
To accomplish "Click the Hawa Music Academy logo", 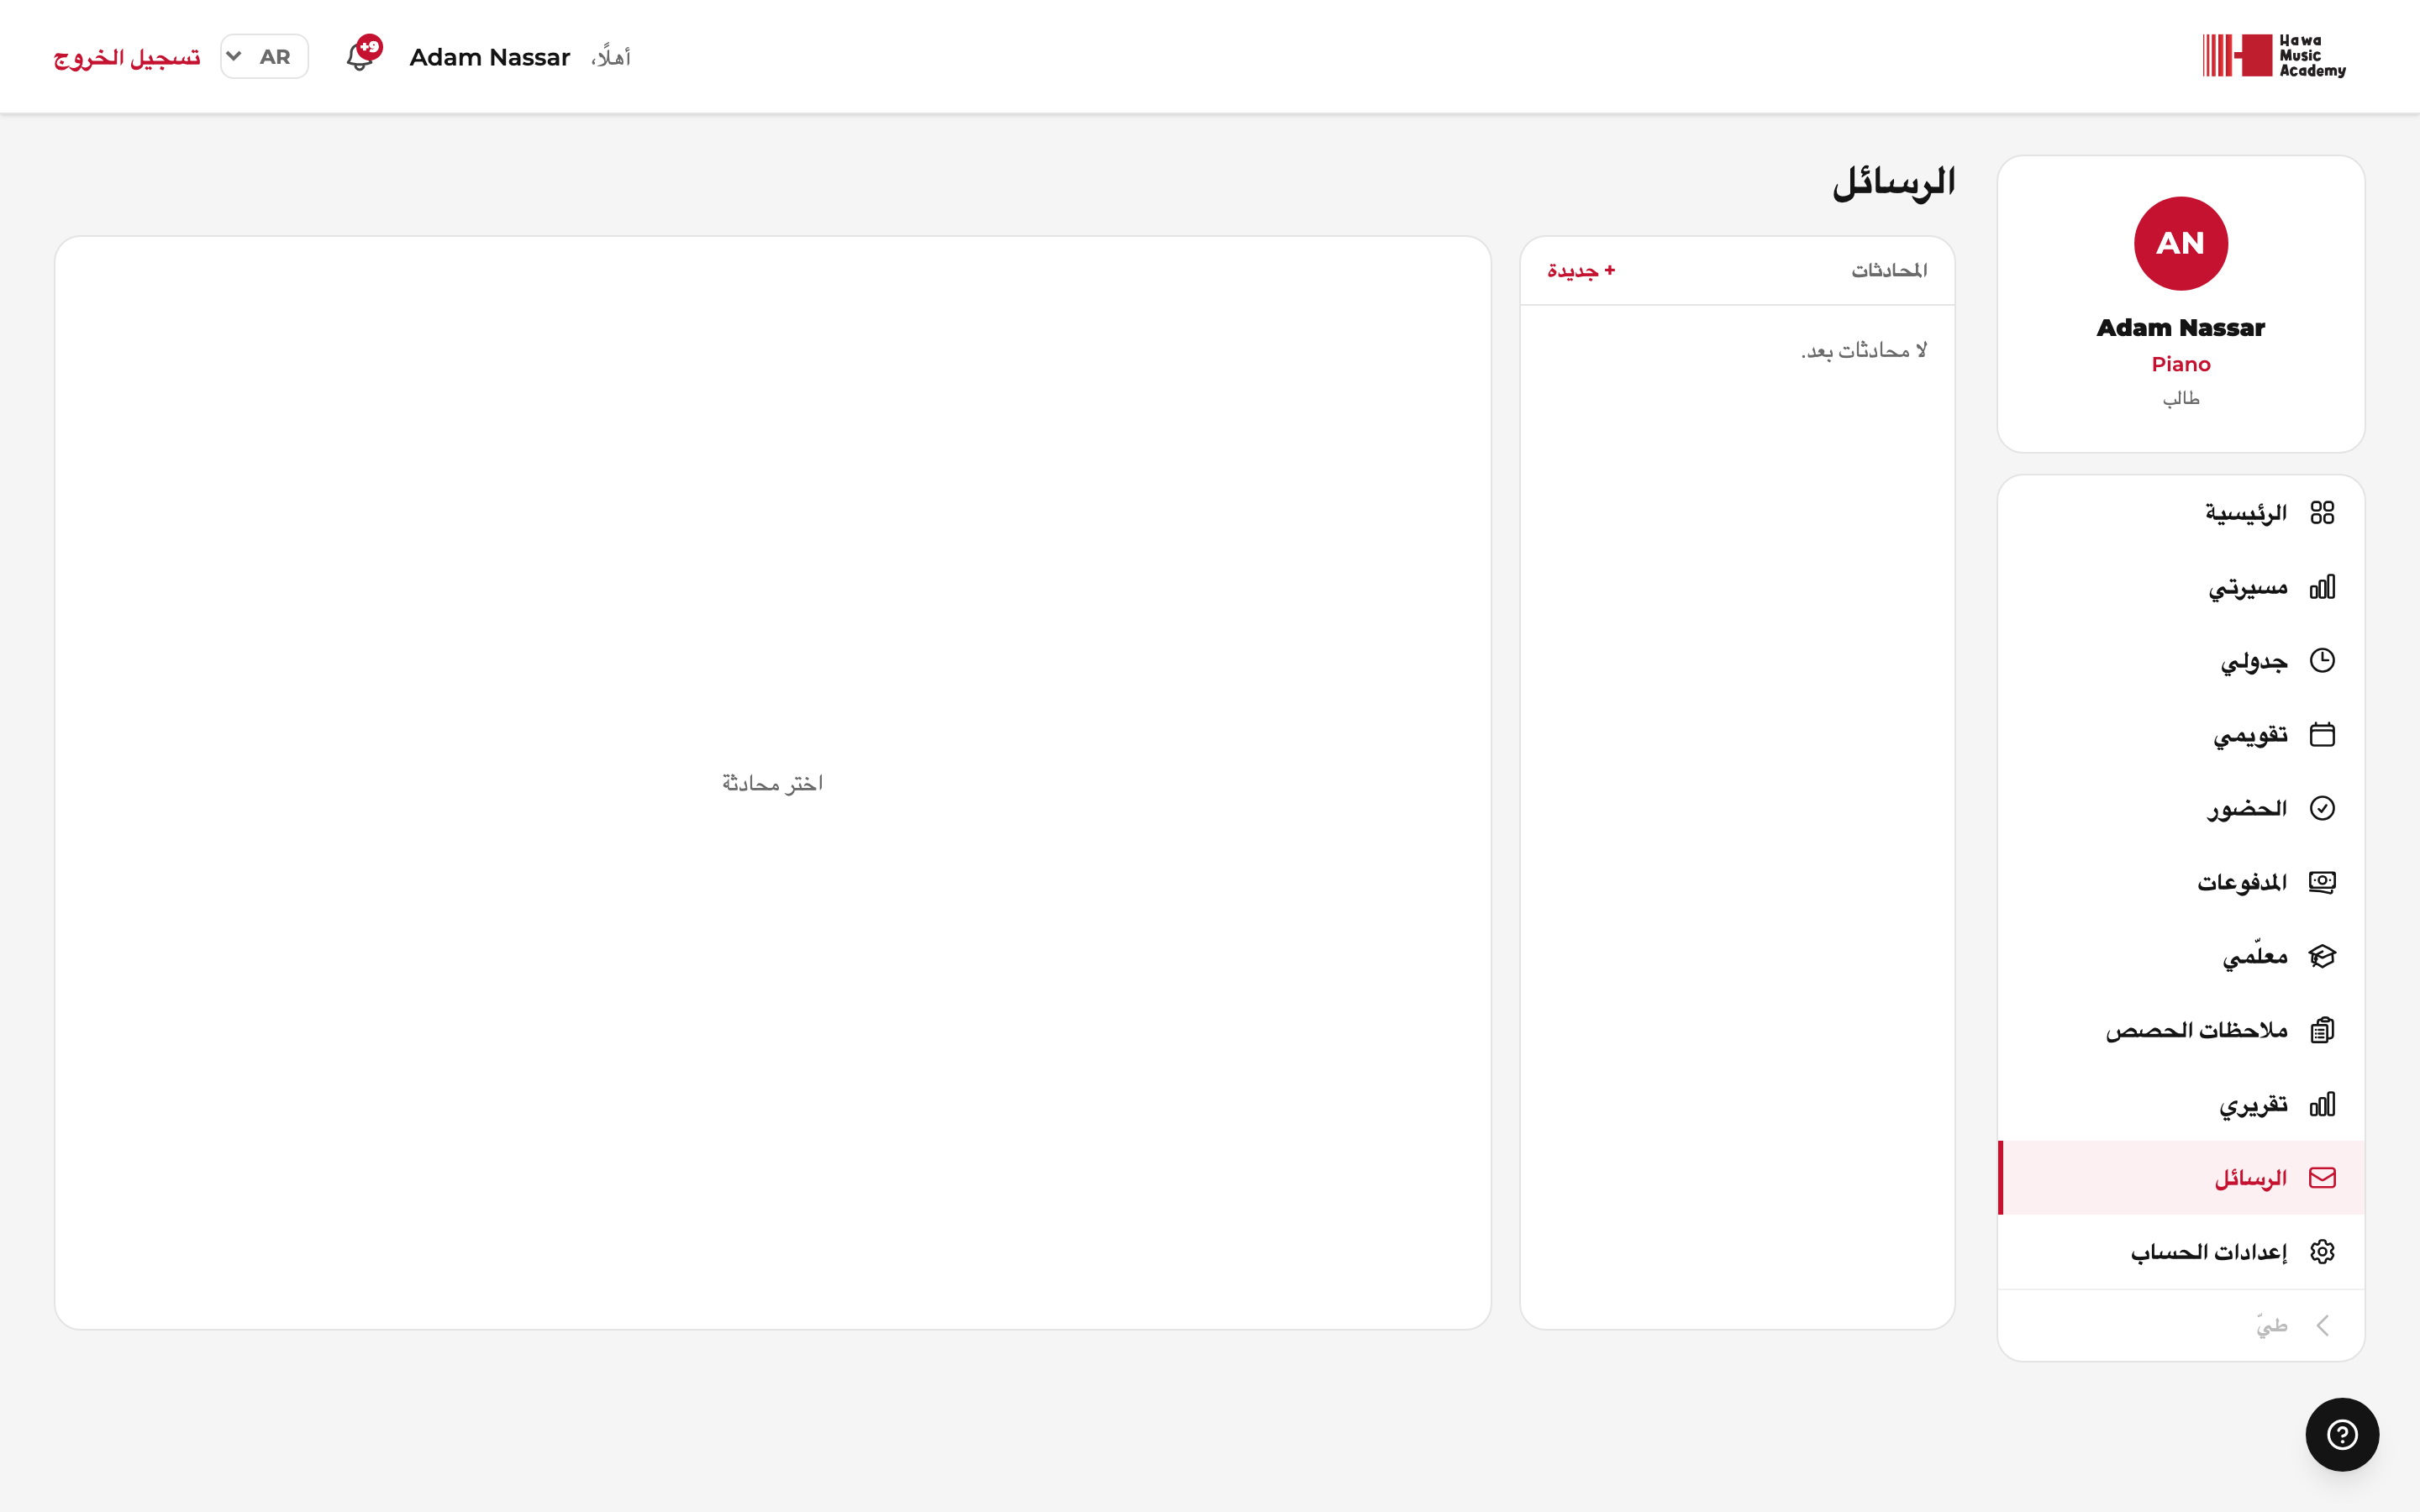I will [x=2274, y=56].
